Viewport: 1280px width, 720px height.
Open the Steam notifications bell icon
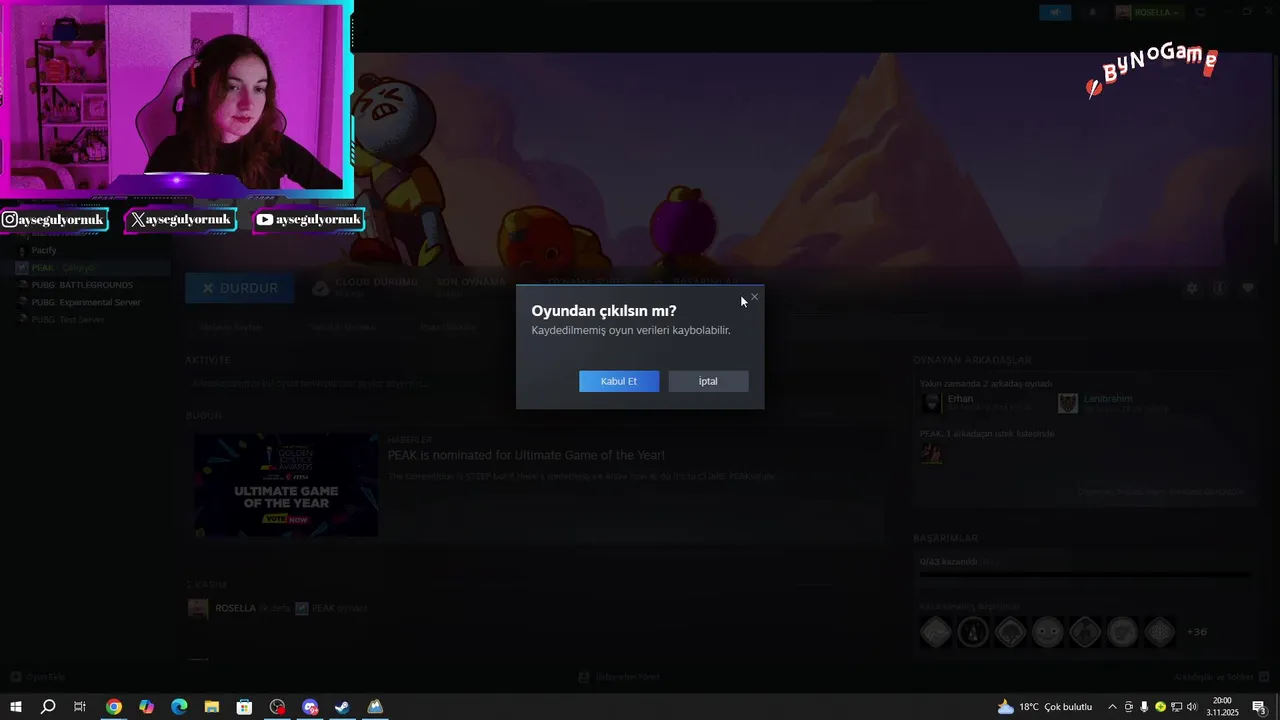click(1092, 12)
